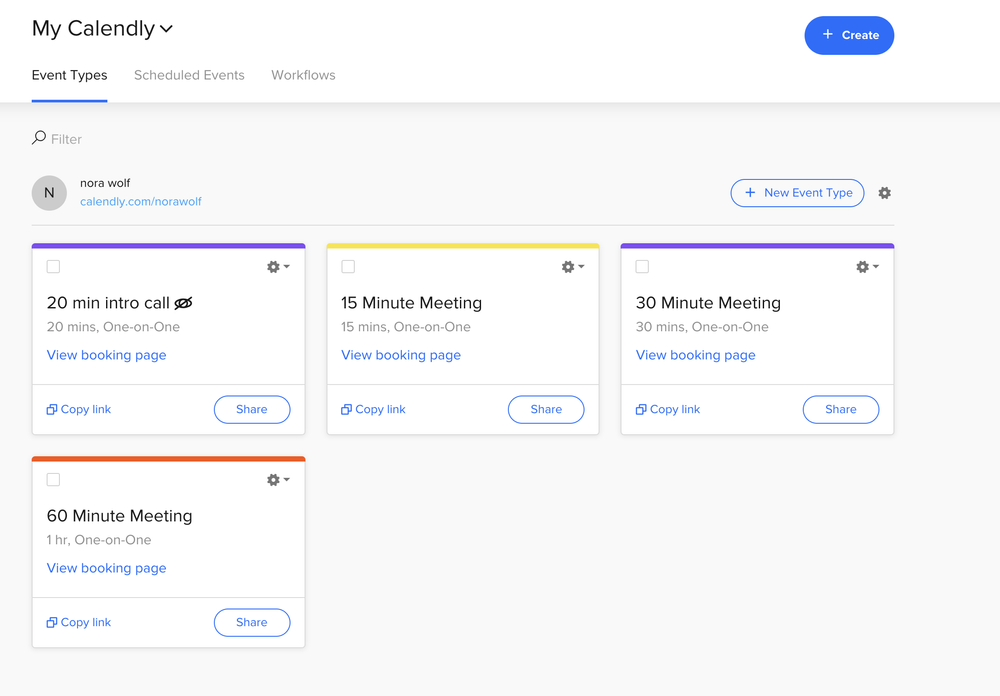1000x696 pixels.
Task: Open the calendly.com/norawolf link
Action: [x=140, y=202]
